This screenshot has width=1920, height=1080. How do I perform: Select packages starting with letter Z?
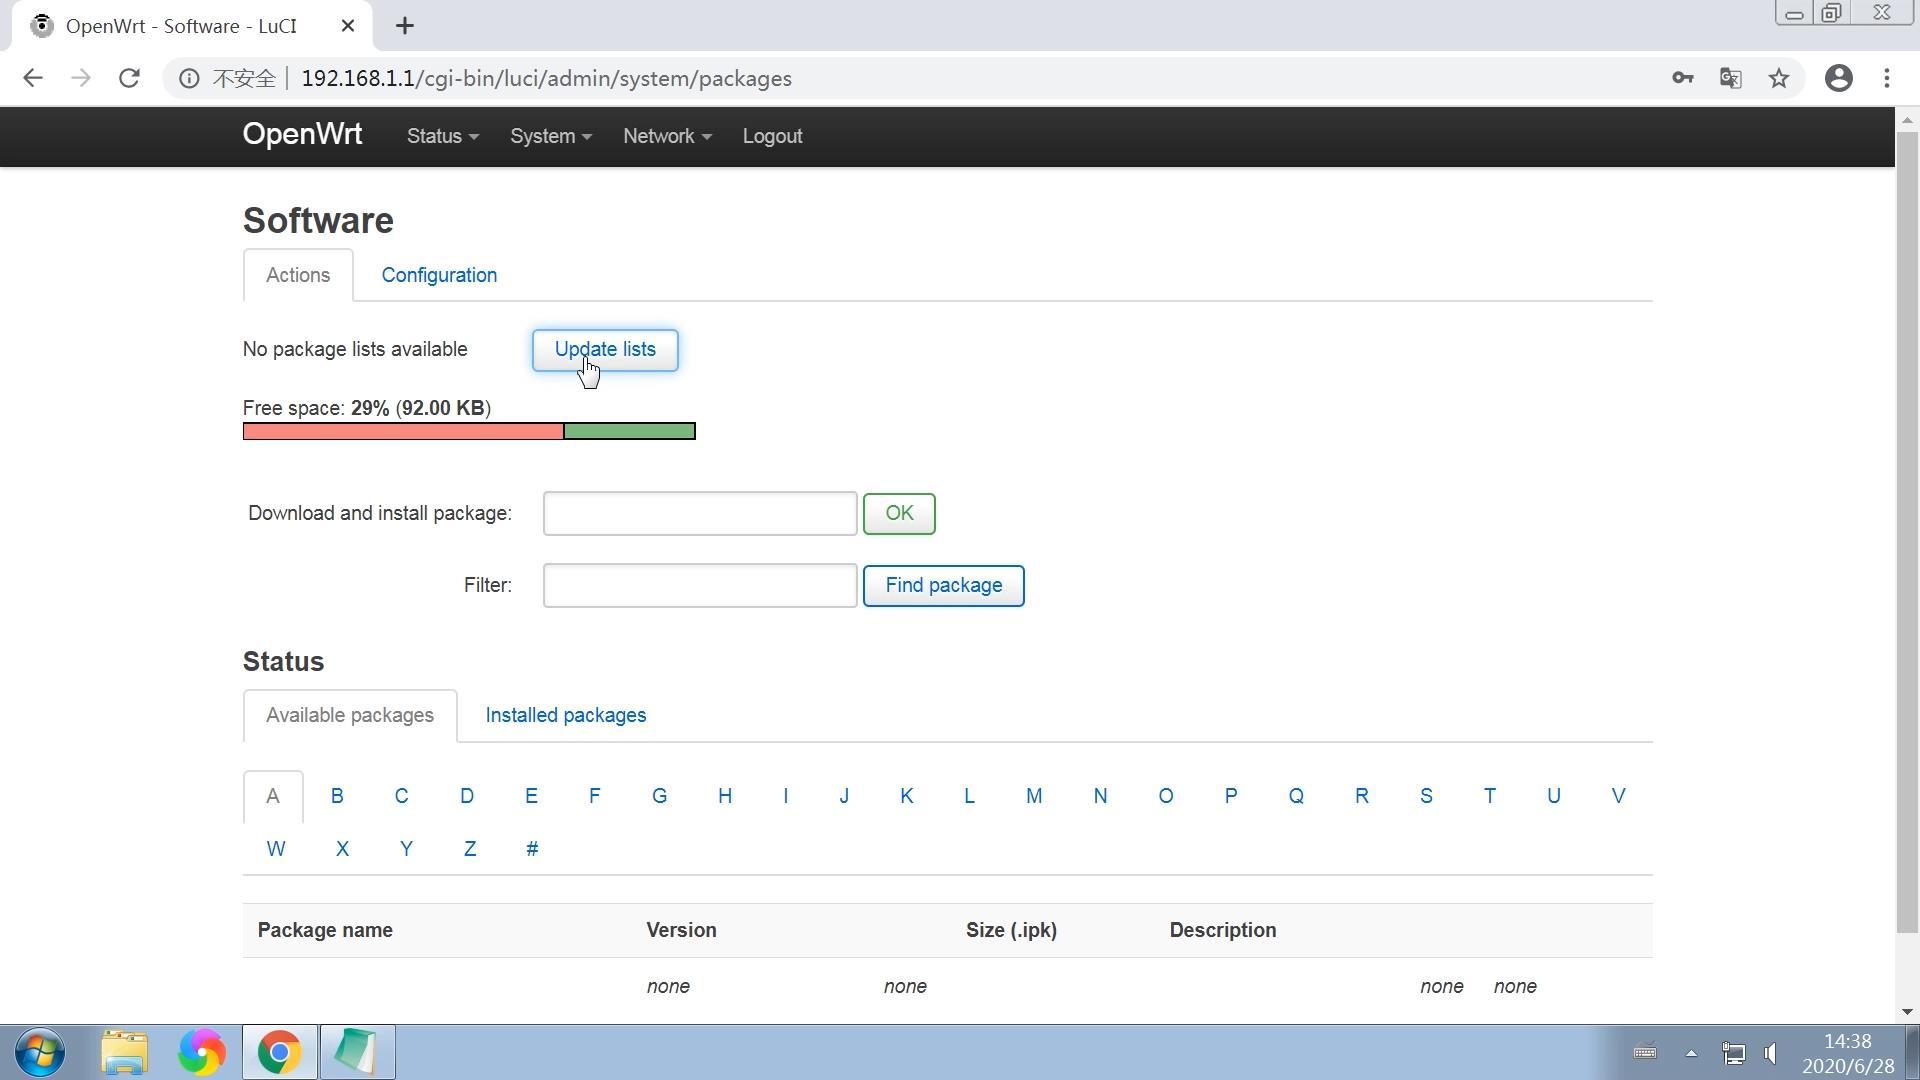(x=469, y=848)
